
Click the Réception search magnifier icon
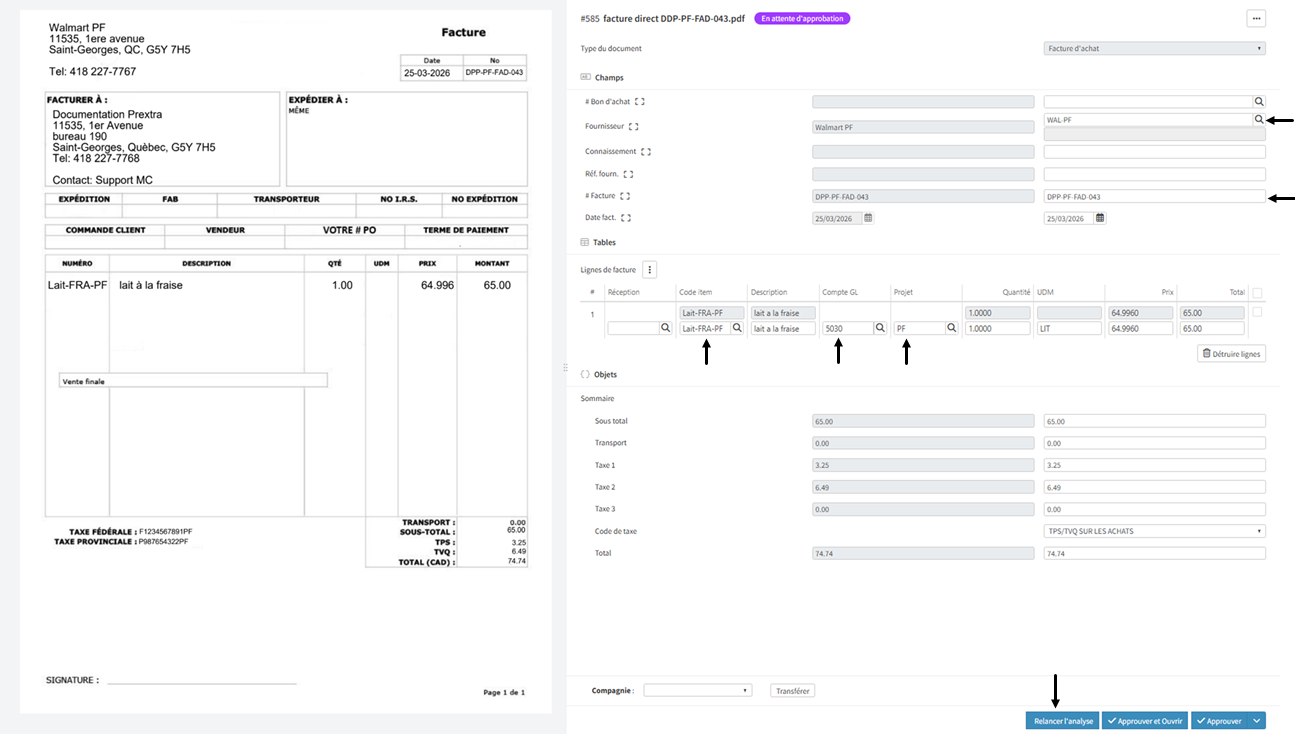point(665,328)
